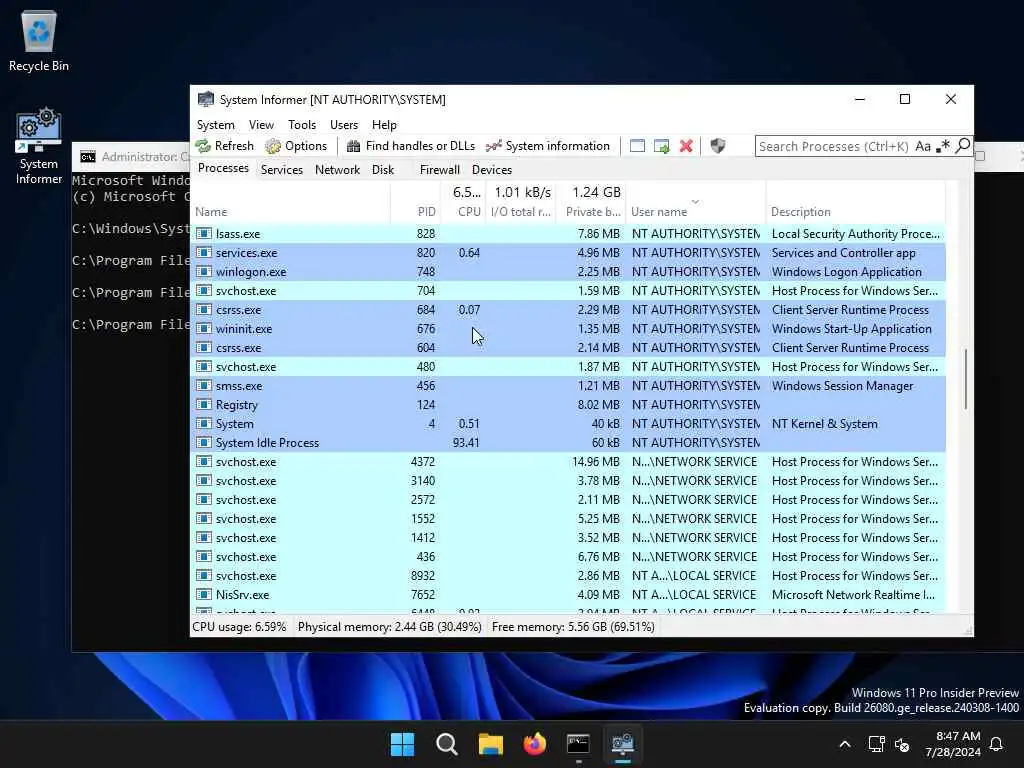Click the find window and thread icon

[662, 146]
